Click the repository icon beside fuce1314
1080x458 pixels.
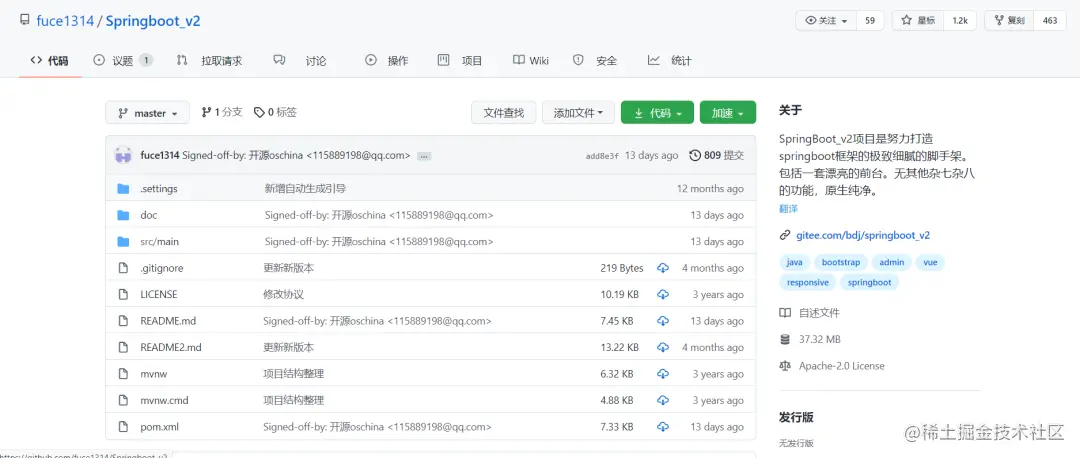pos(25,20)
